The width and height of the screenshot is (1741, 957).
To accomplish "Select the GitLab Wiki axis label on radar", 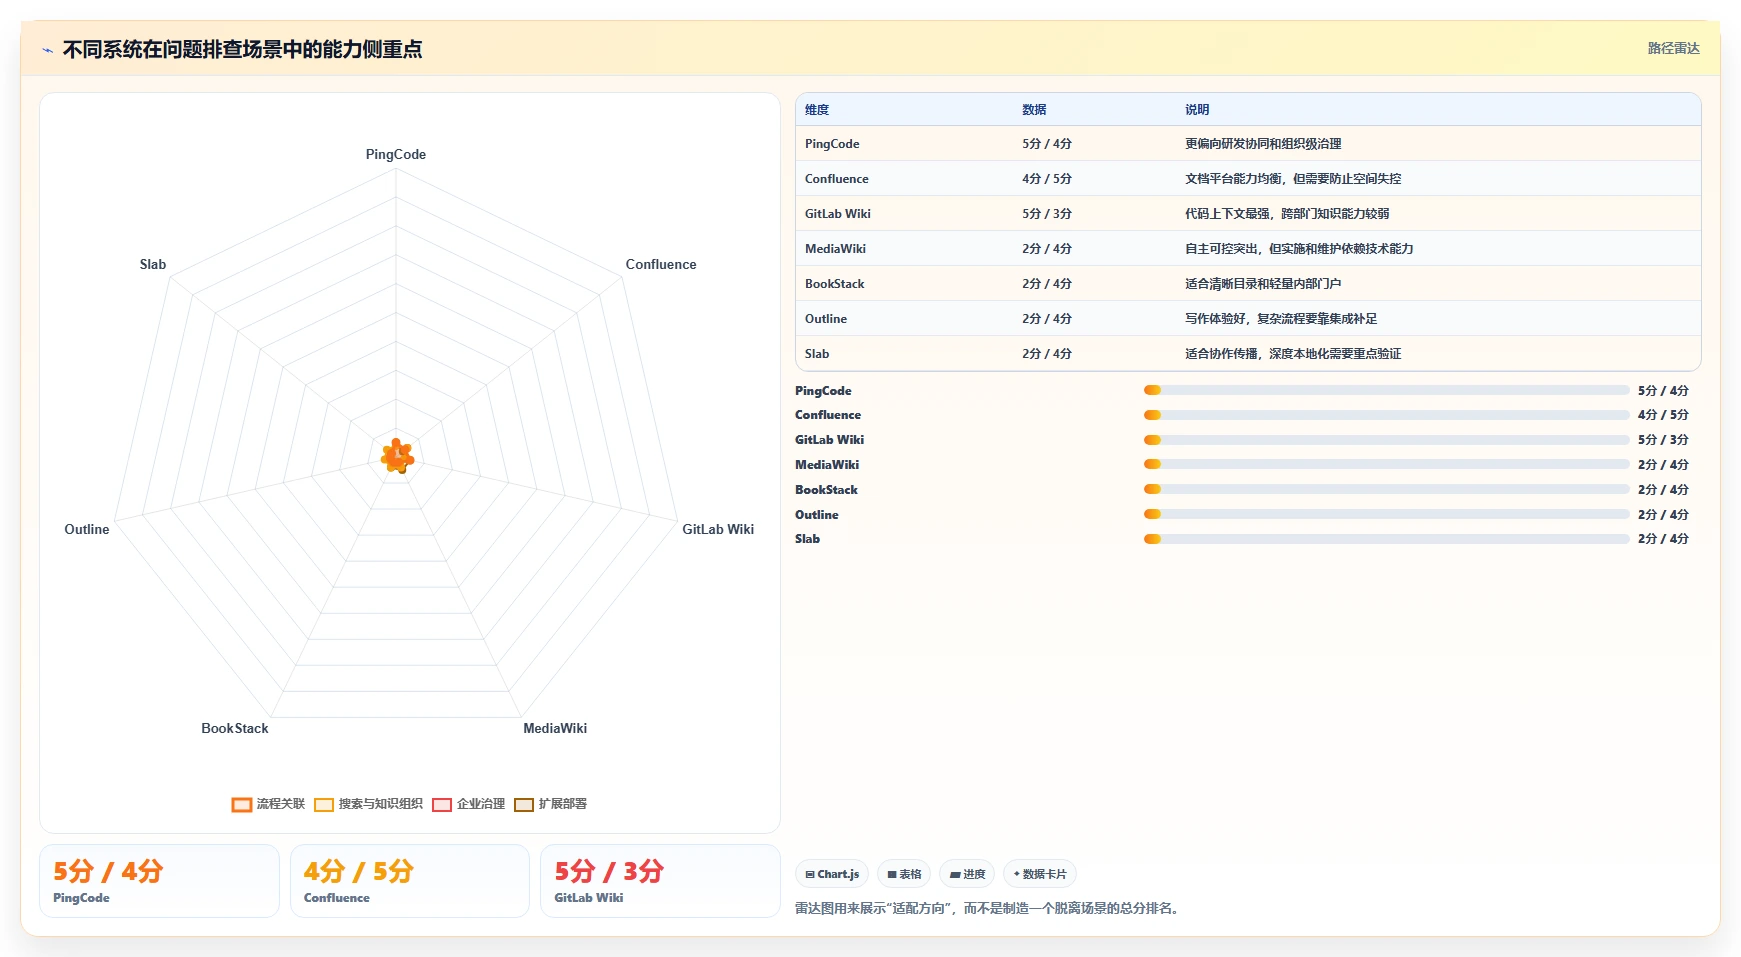I will tap(718, 529).
